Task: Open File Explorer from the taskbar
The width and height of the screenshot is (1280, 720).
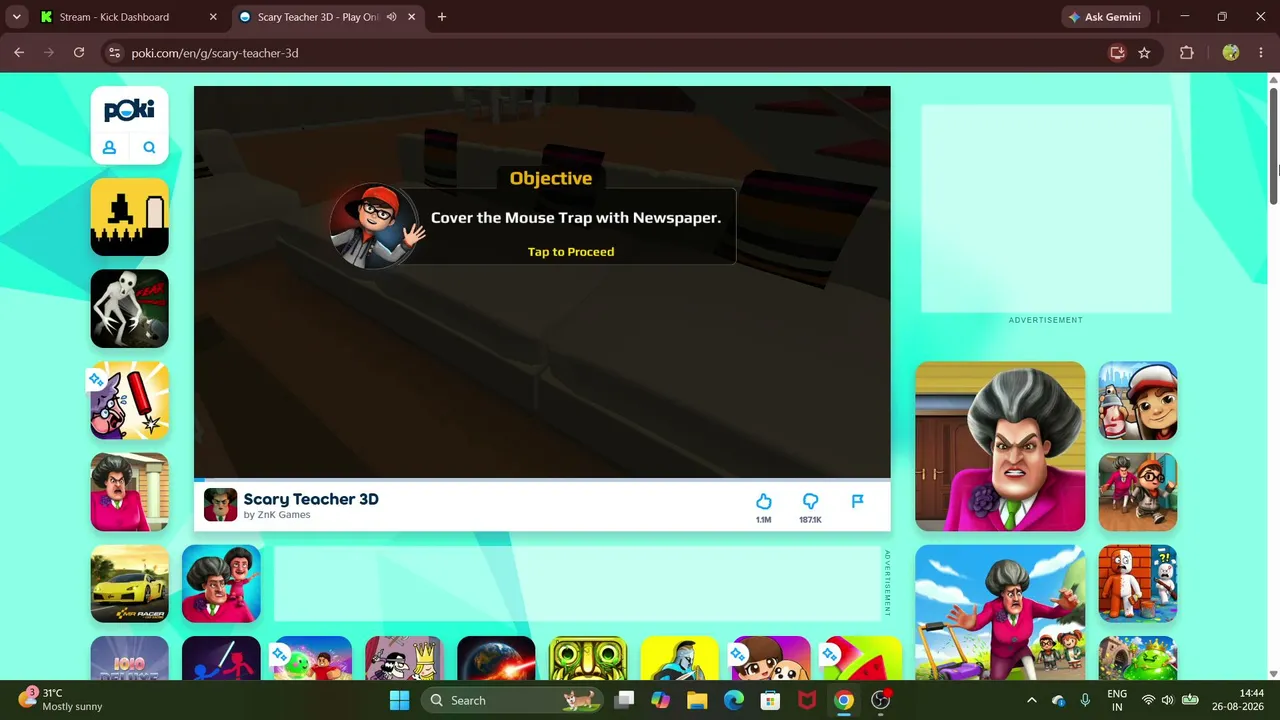Action: (697, 700)
